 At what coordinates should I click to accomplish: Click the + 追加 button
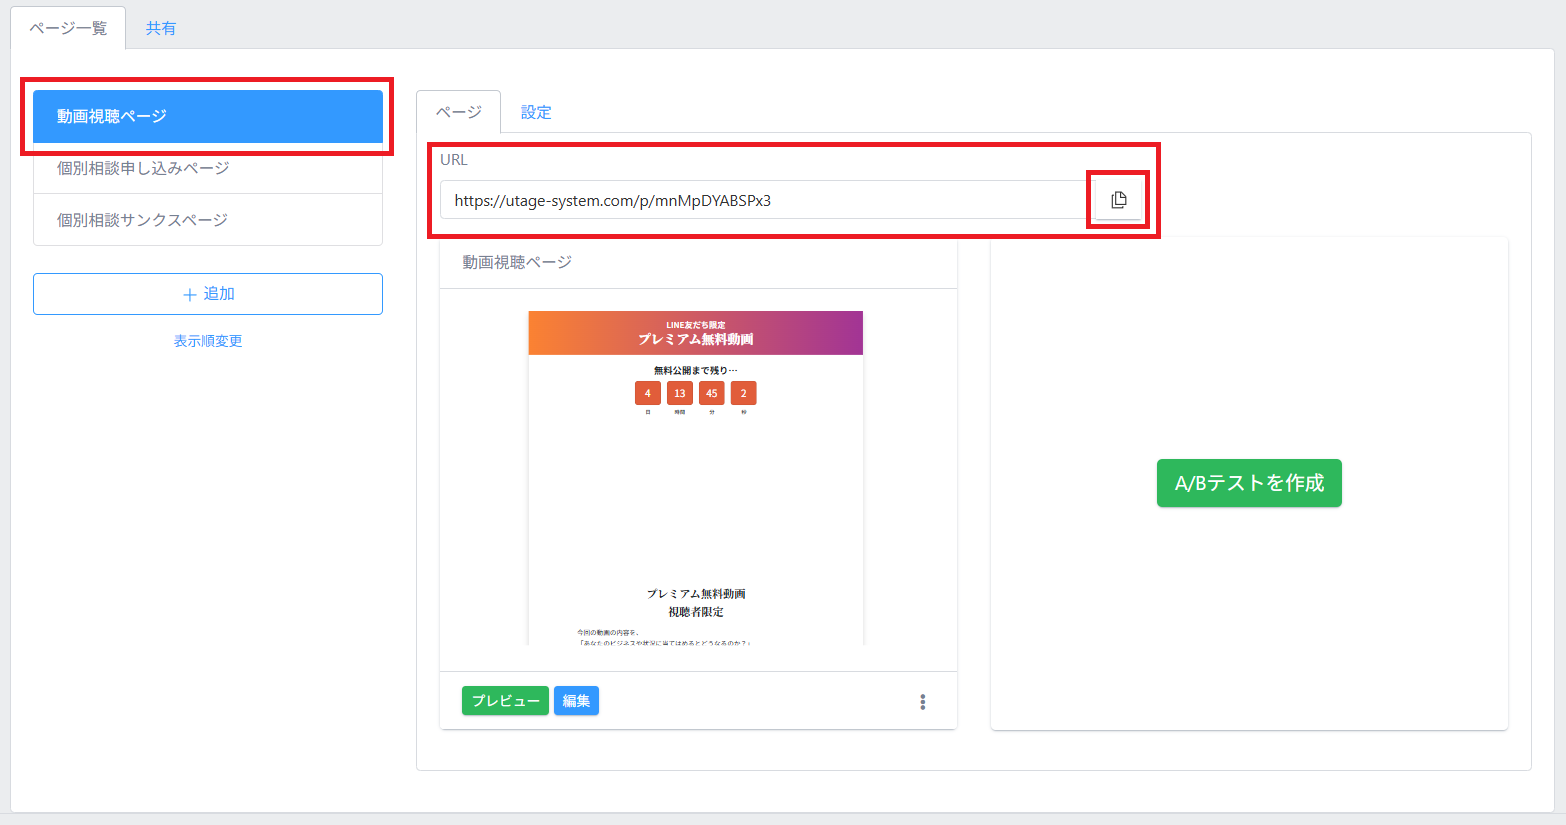(208, 294)
